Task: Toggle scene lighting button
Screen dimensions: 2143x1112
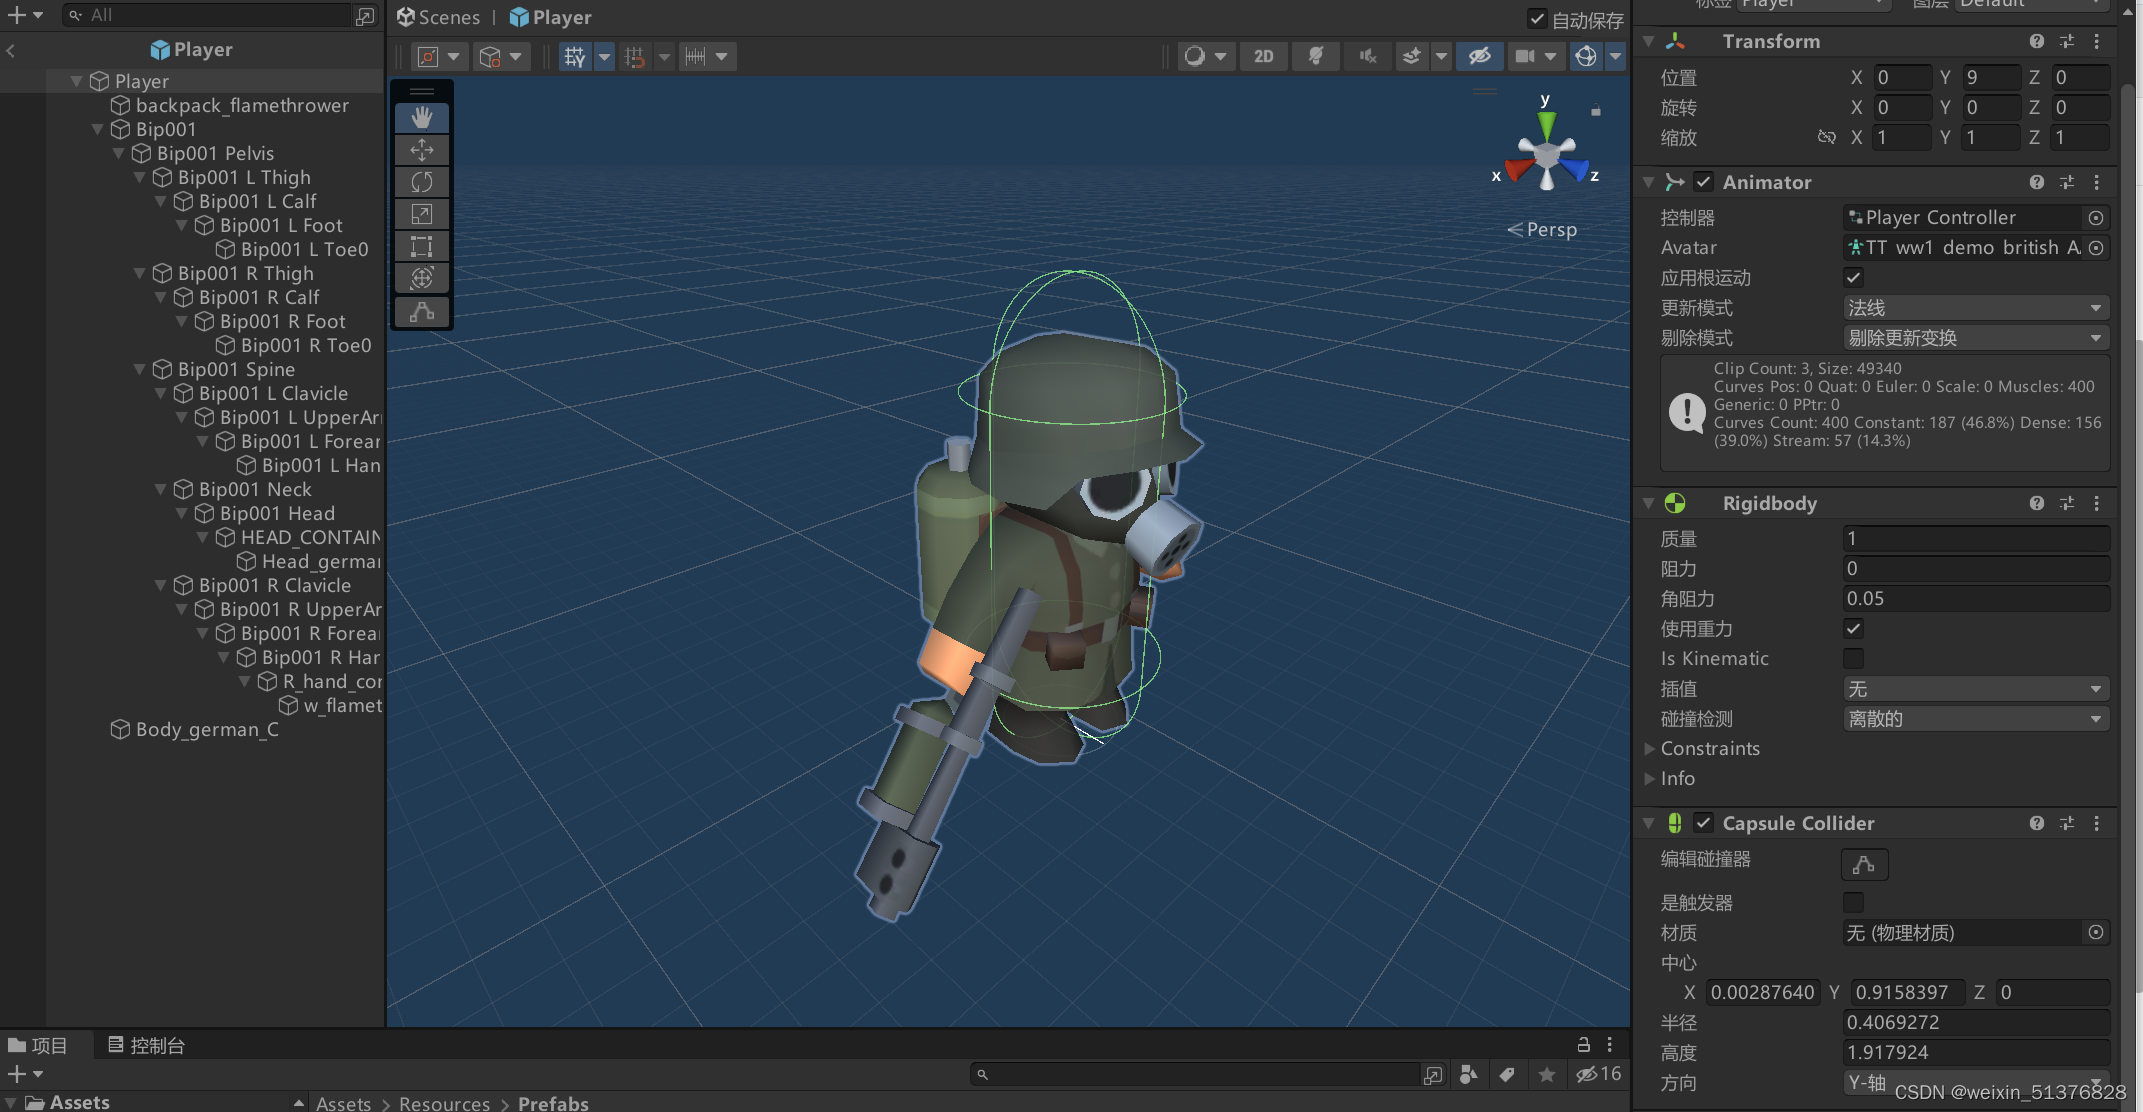Action: click(1316, 57)
